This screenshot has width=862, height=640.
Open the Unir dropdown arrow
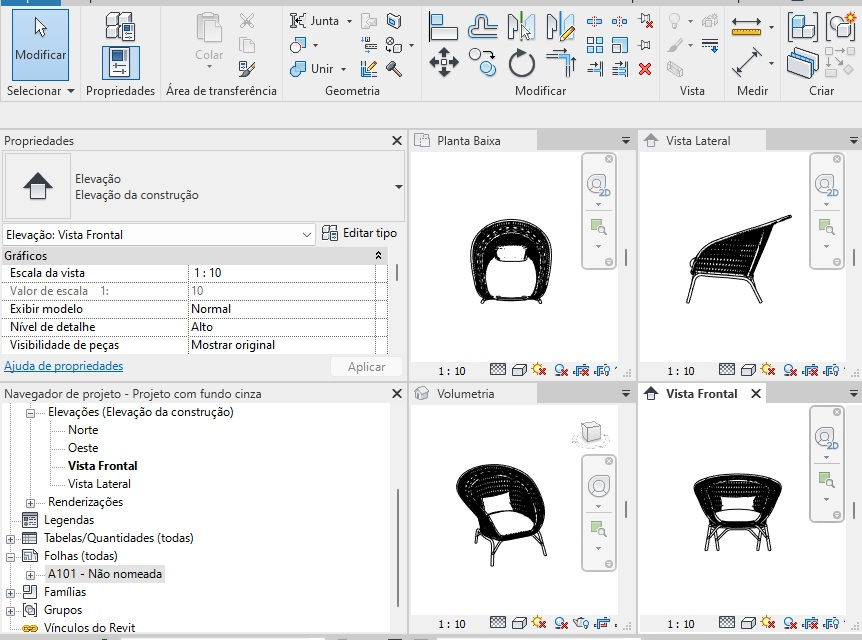[344, 69]
